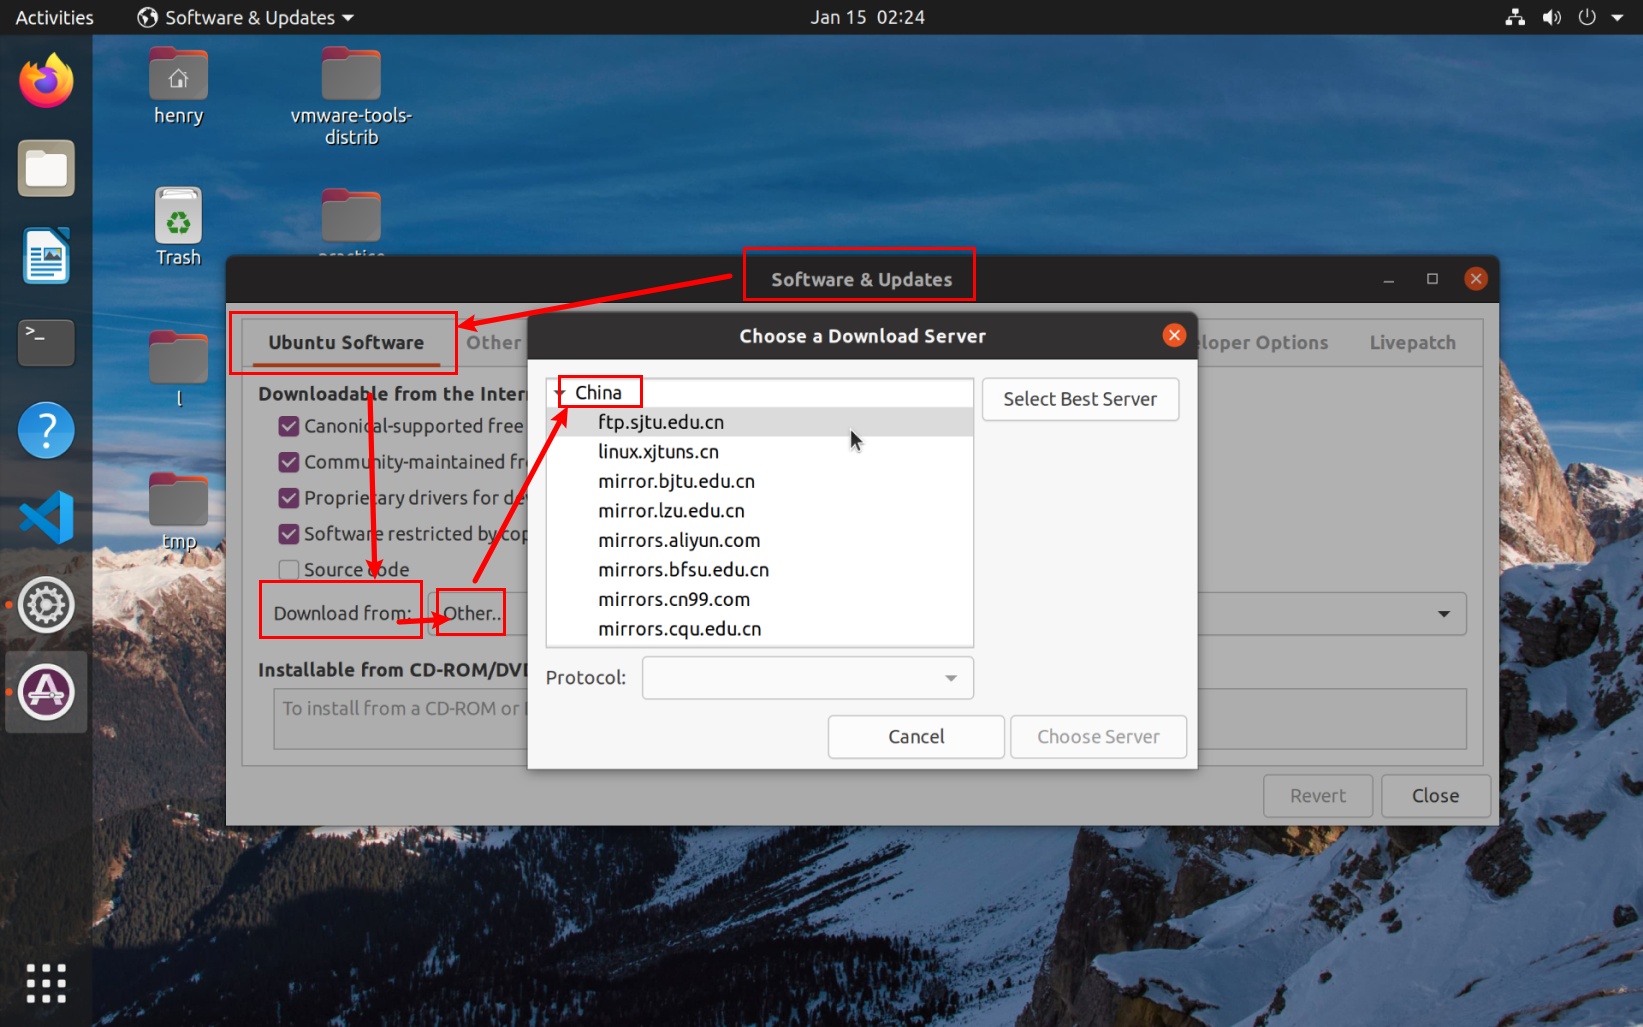This screenshot has width=1643, height=1027.
Task: Select server mirrors.bfsu.edu.cn
Action: coord(759,570)
